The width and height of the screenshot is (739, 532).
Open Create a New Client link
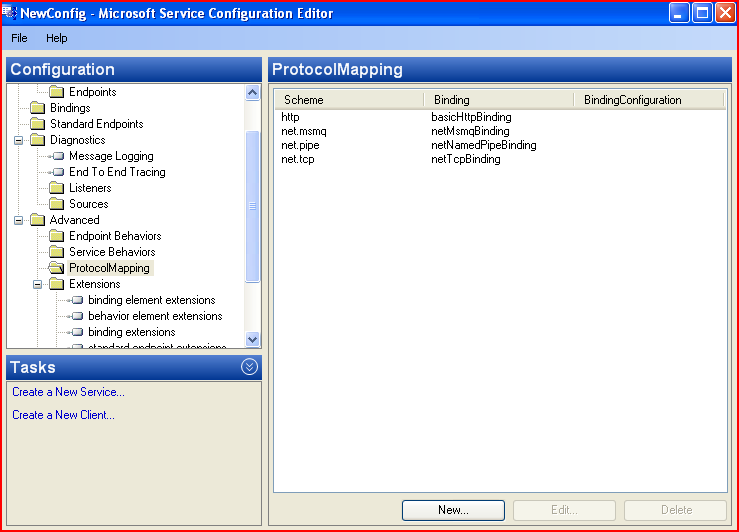click(x=63, y=415)
